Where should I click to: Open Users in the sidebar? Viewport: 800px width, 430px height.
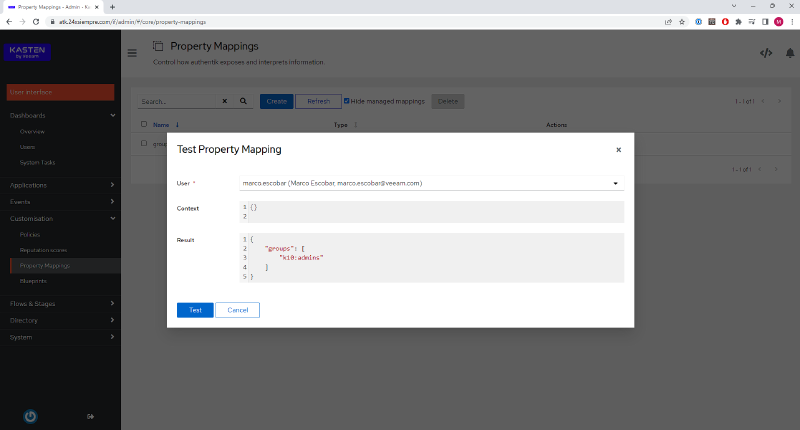pyautogui.click(x=28, y=147)
